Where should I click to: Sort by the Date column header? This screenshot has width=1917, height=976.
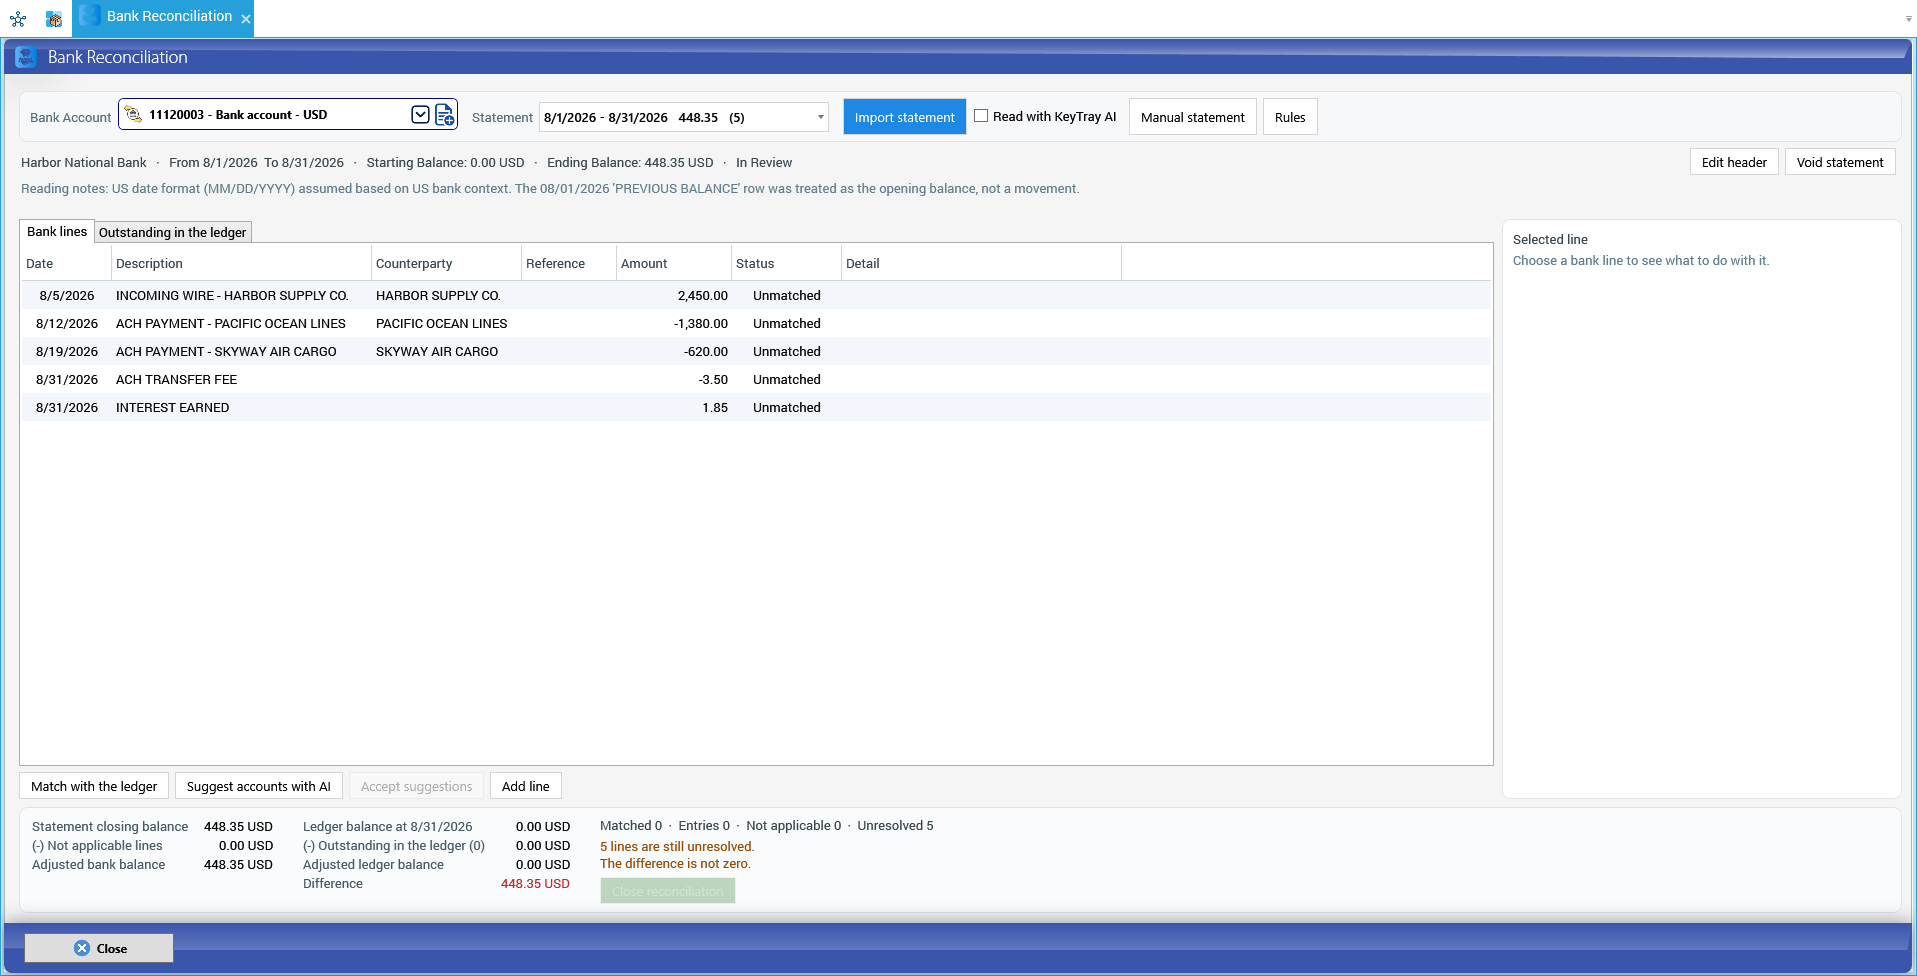click(66, 263)
